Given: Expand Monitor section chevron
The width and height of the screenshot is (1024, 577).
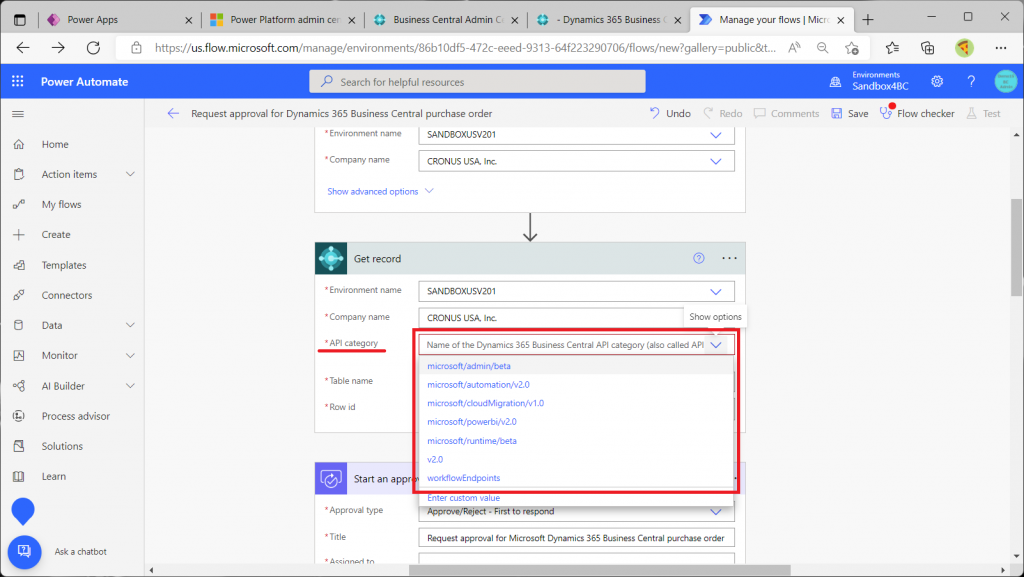Looking at the screenshot, I should click(130, 355).
